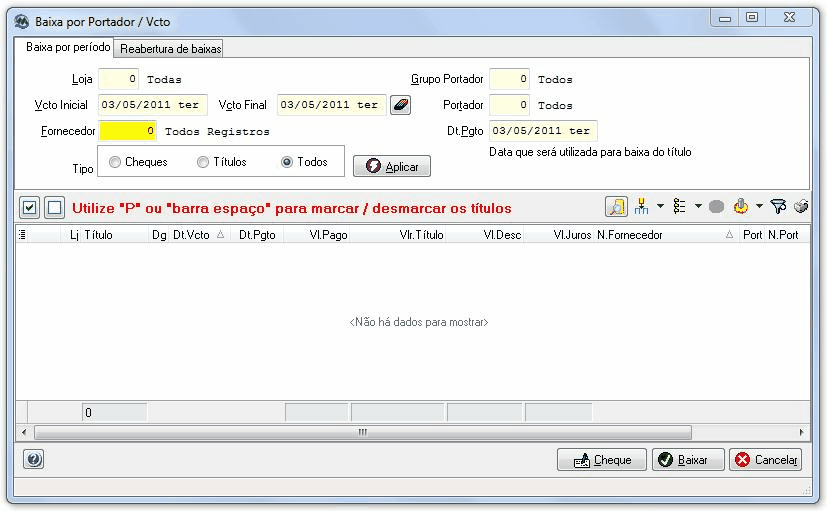Click the grouping tree icon in grid toolbar

[641, 206]
